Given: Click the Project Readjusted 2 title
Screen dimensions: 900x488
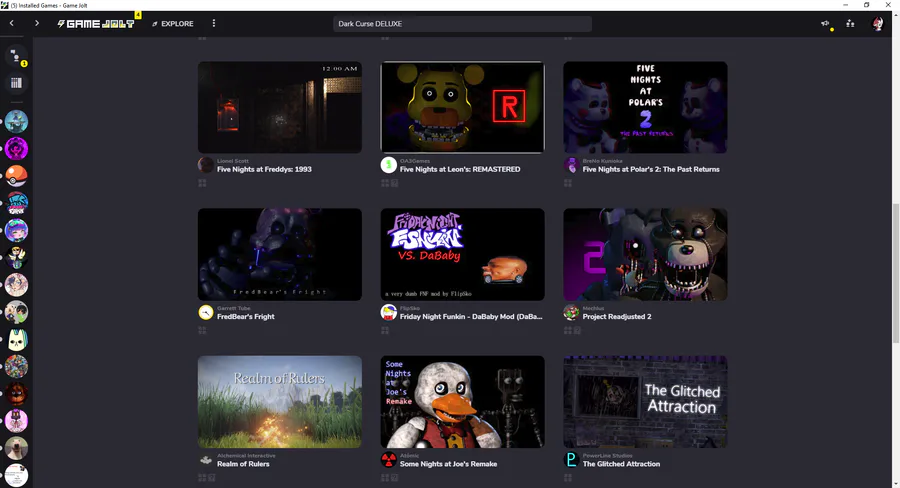Looking at the screenshot, I should (617, 316).
